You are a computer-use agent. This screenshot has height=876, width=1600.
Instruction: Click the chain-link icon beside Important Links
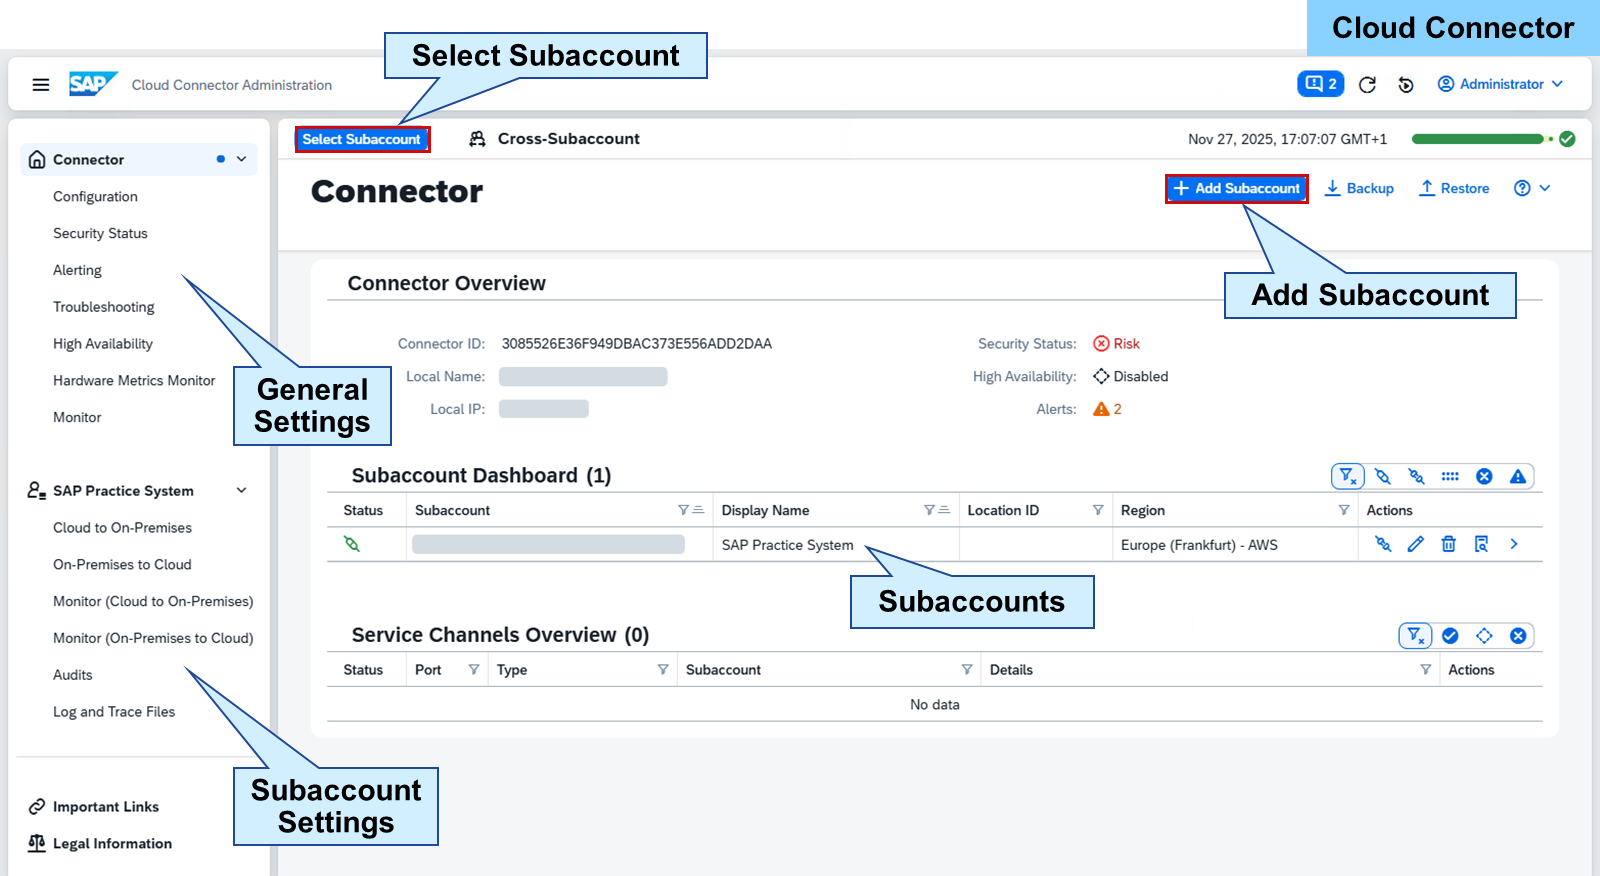click(x=37, y=806)
